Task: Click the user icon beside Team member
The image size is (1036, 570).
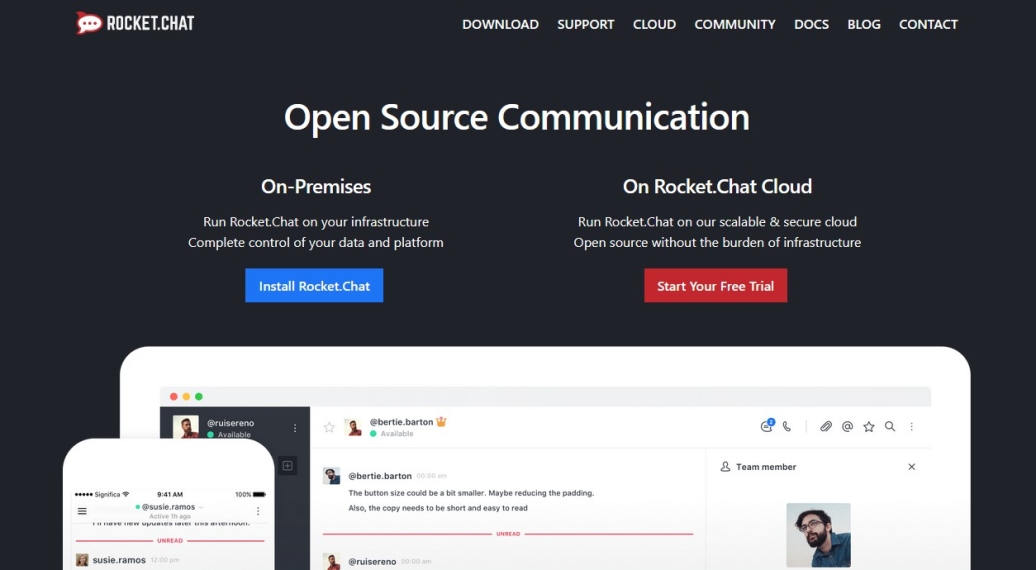Action: 725,466
